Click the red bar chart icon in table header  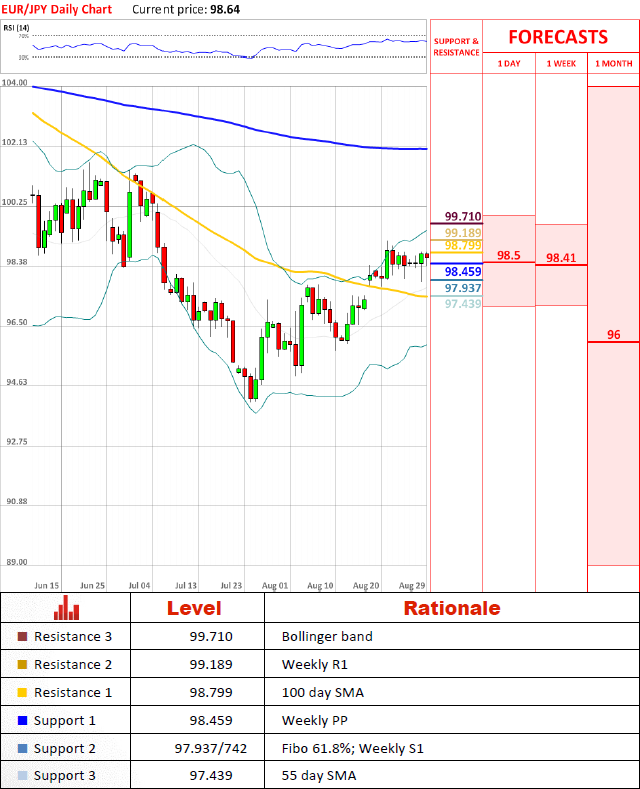tap(66, 607)
